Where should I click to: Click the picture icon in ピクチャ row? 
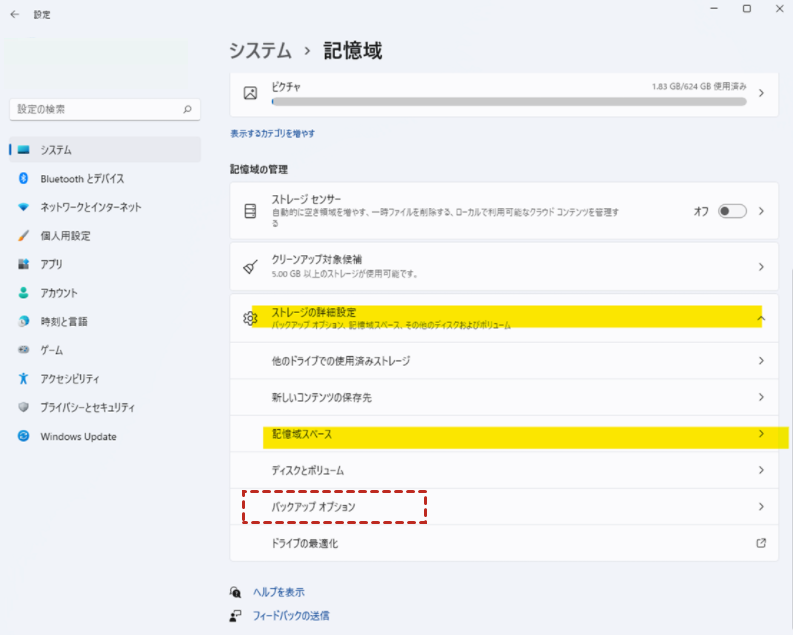(x=250, y=93)
